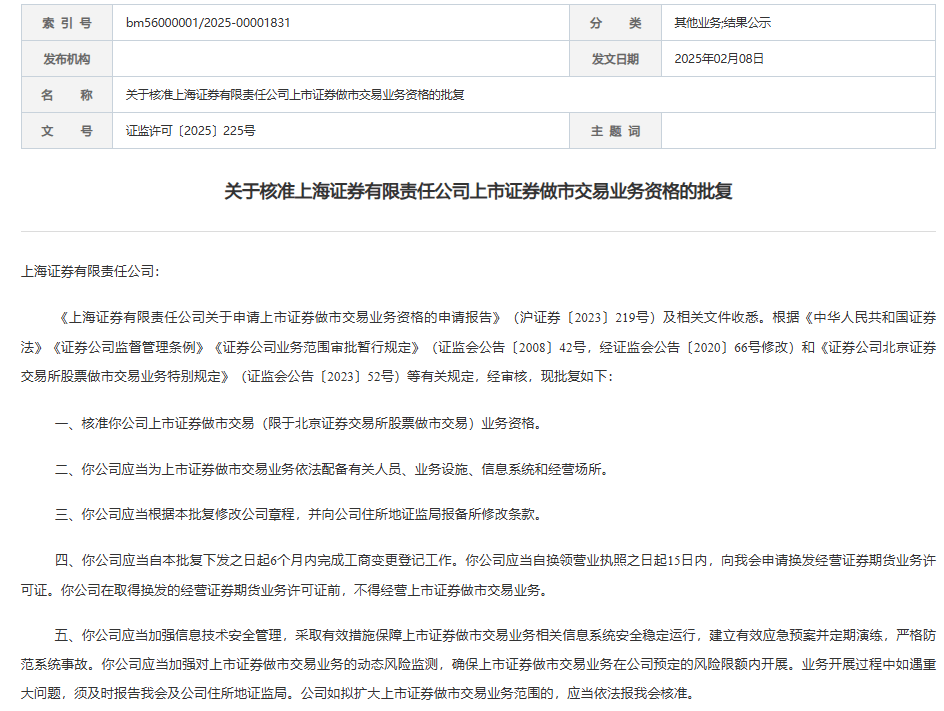The width and height of the screenshot is (944, 711).
Task: Click category value 其他业务;结果公示
Action: [x=722, y=22]
